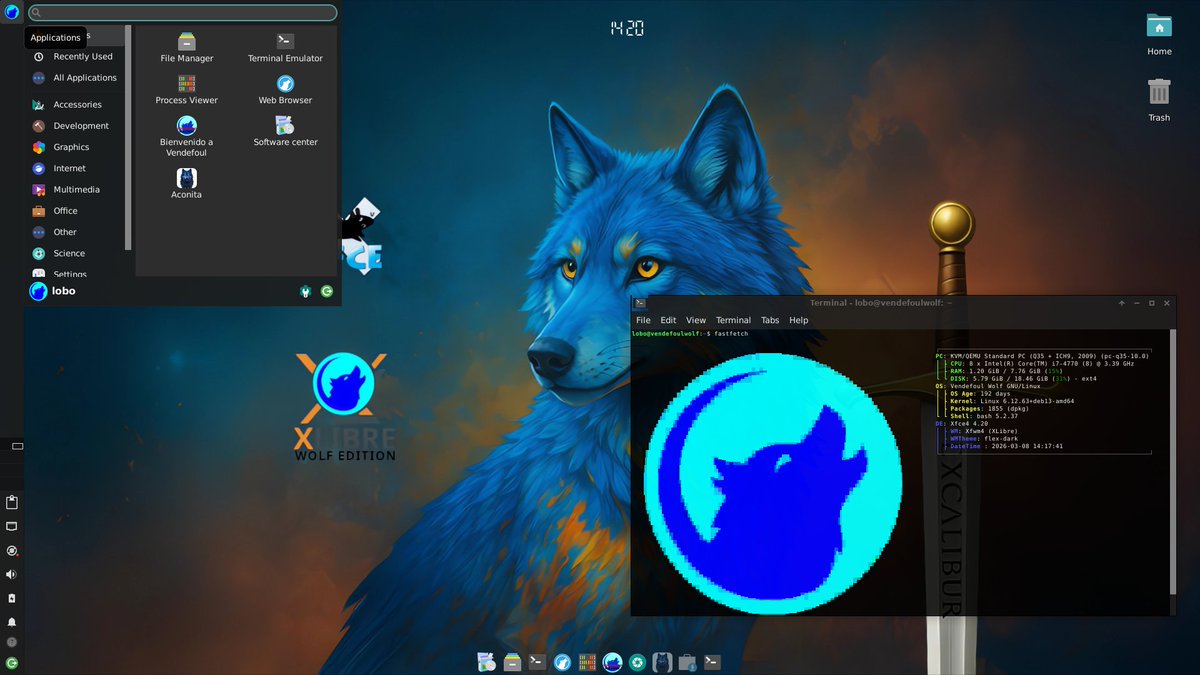Open the View menu in Terminal

[696, 320]
